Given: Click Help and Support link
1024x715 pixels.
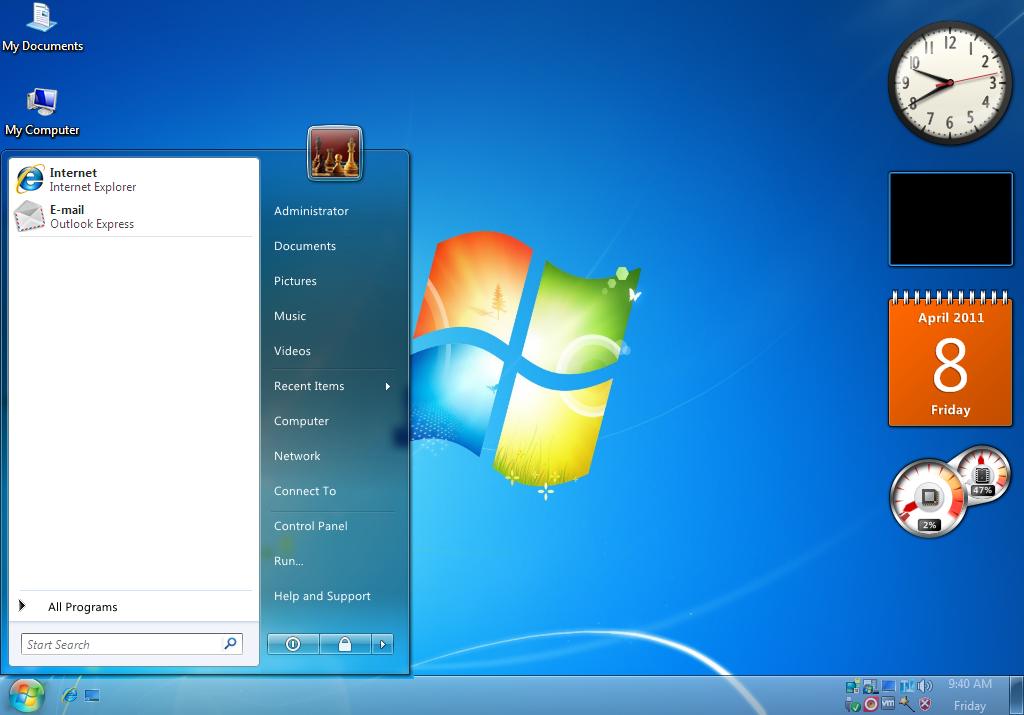Looking at the screenshot, I should click(x=322, y=596).
